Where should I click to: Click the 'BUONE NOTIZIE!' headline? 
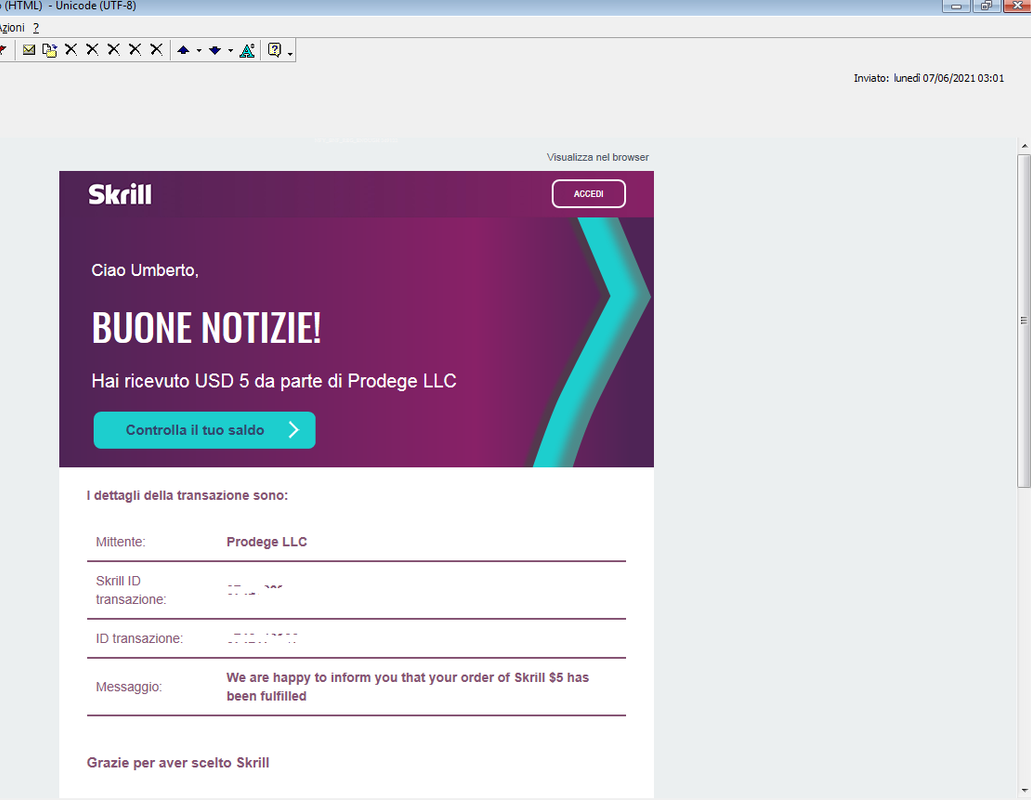206,327
